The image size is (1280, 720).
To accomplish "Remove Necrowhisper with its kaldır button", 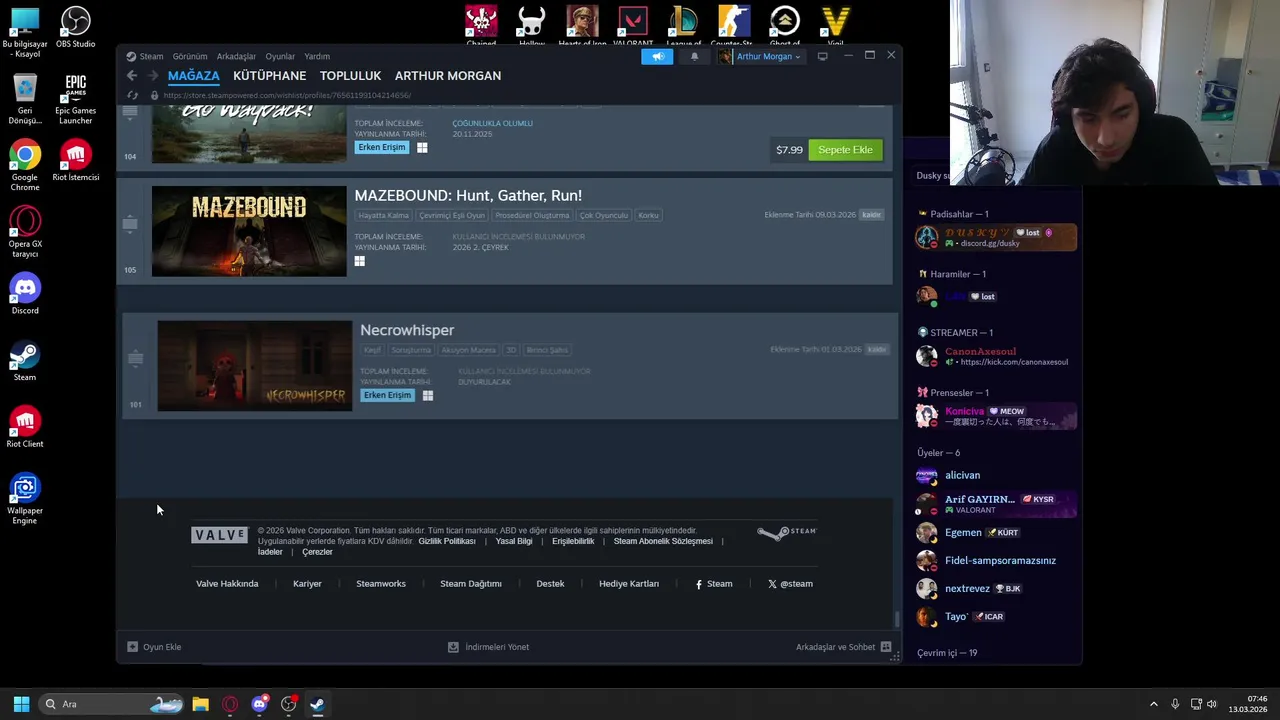I will point(877,350).
